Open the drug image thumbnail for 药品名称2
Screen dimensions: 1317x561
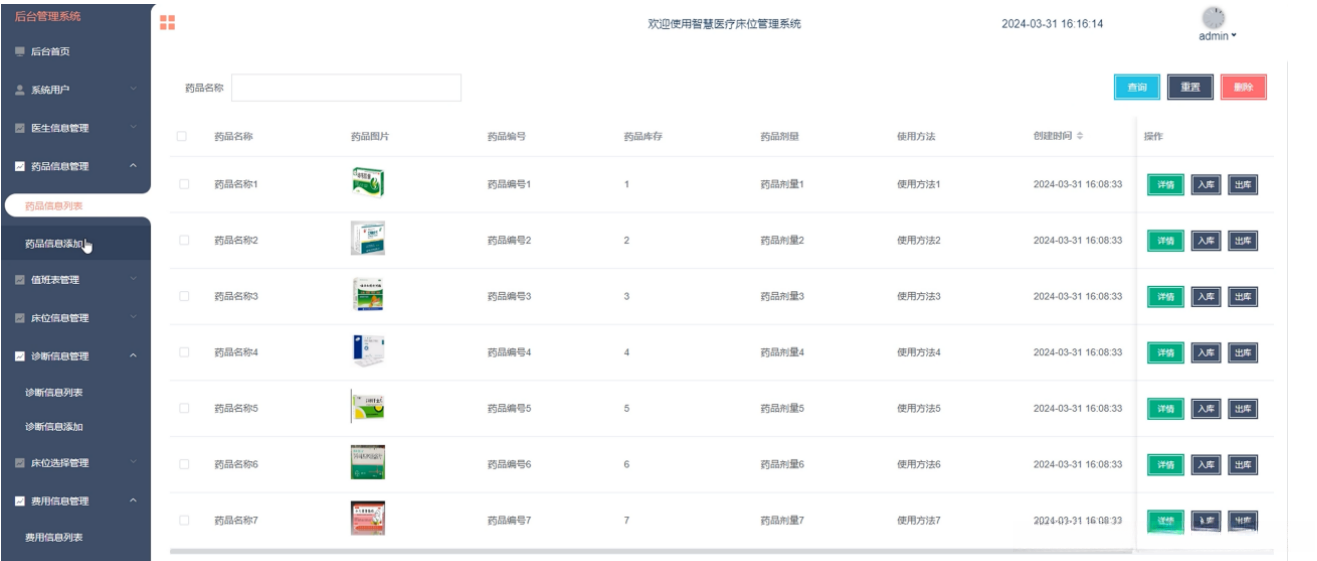tap(367, 239)
